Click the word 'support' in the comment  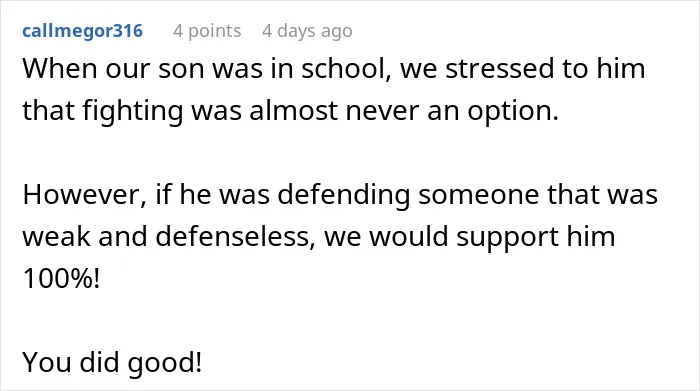point(507,237)
